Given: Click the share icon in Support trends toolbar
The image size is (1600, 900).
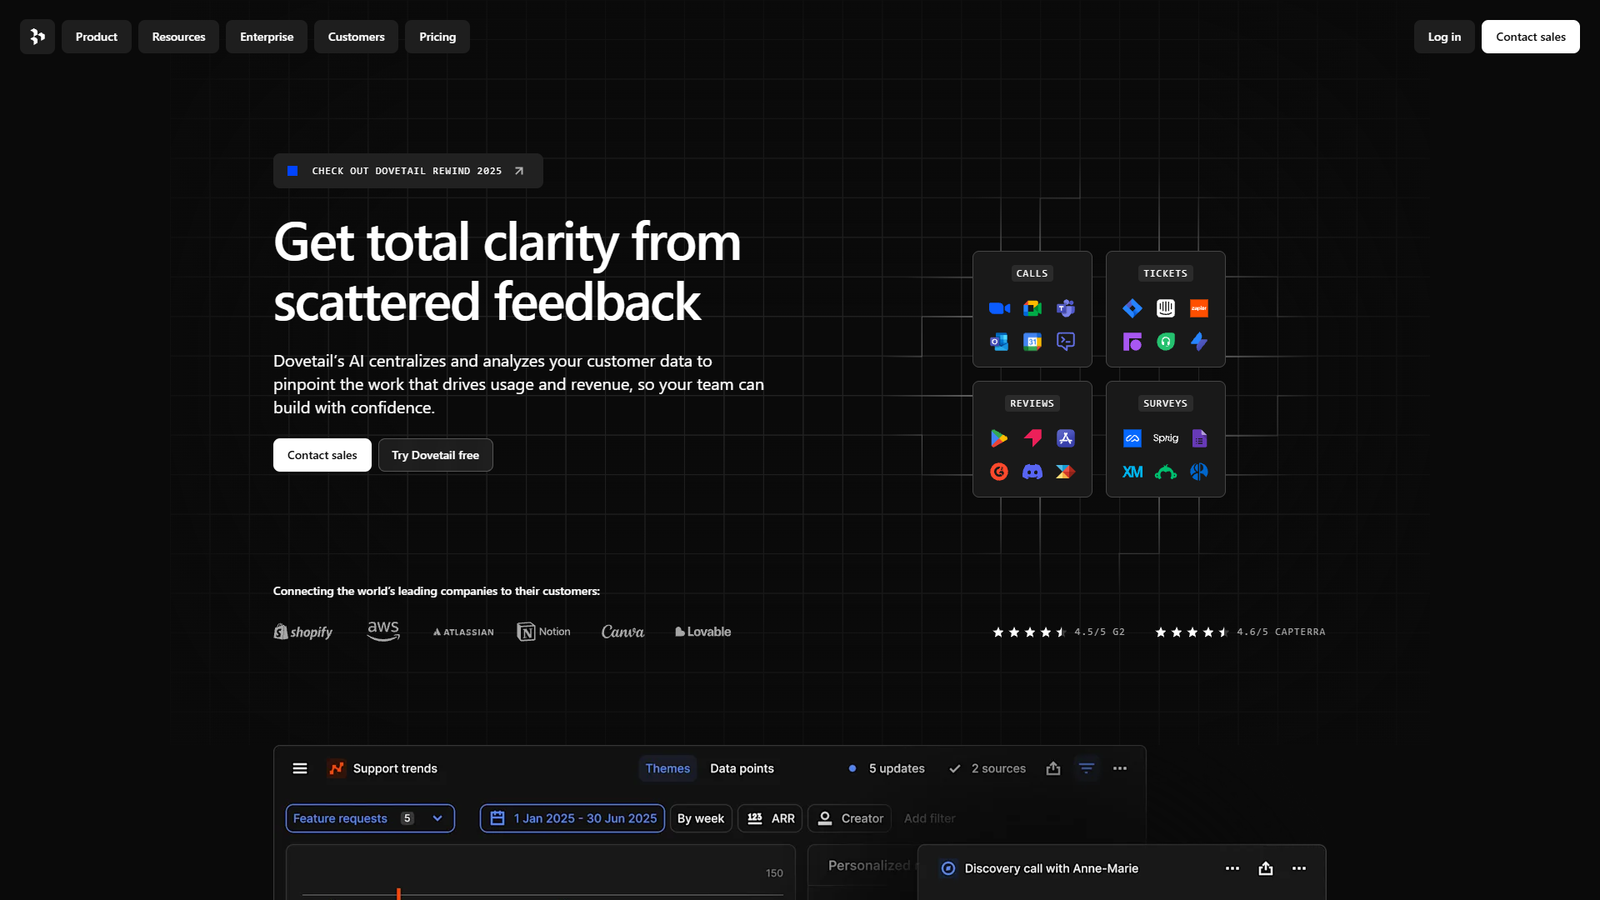Looking at the screenshot, I should [x=1053, y=768].
